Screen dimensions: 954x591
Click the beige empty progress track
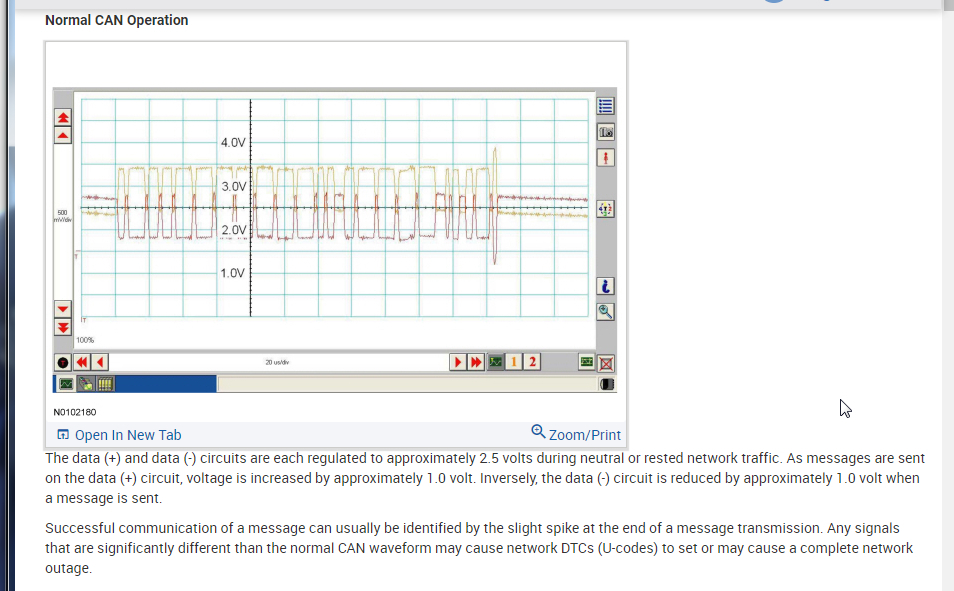[408, 384]
